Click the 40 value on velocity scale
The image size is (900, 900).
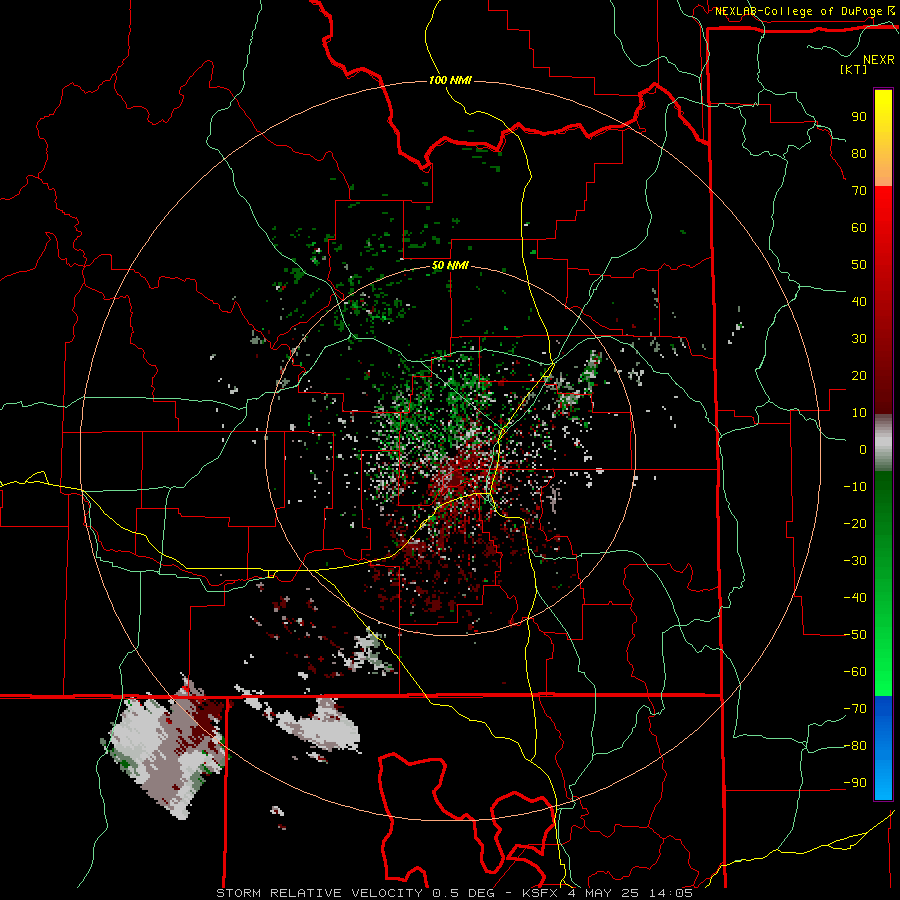(859, 301)
